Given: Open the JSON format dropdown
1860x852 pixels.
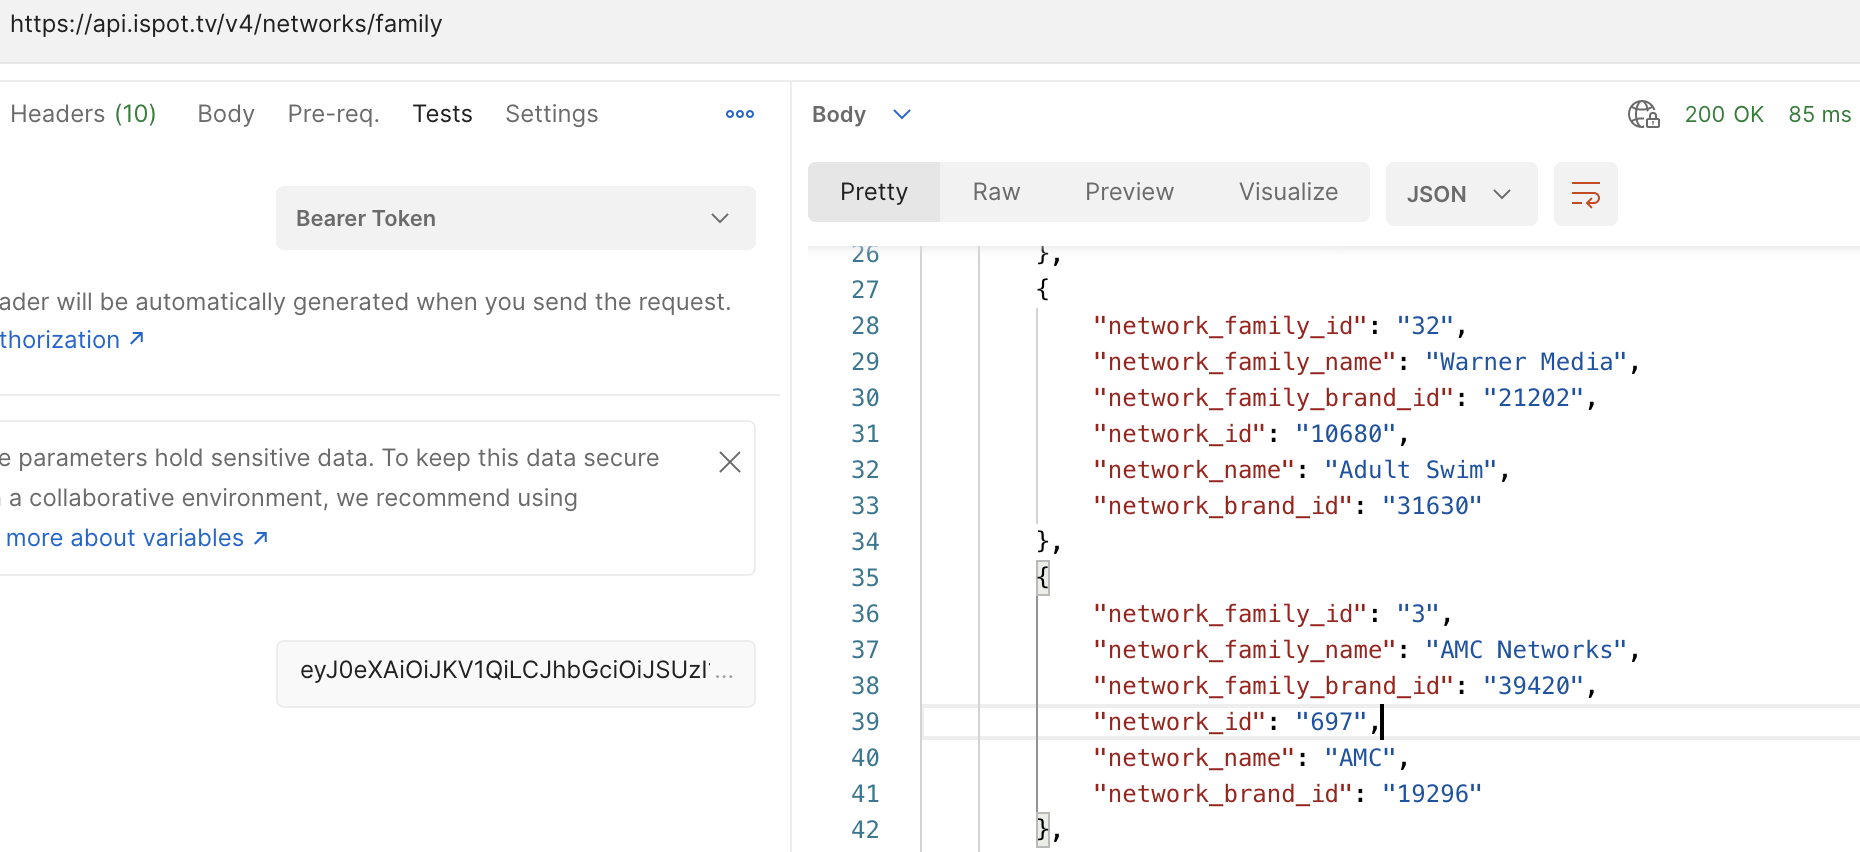Looking at the screenshot, I should tap(1460, 194).
